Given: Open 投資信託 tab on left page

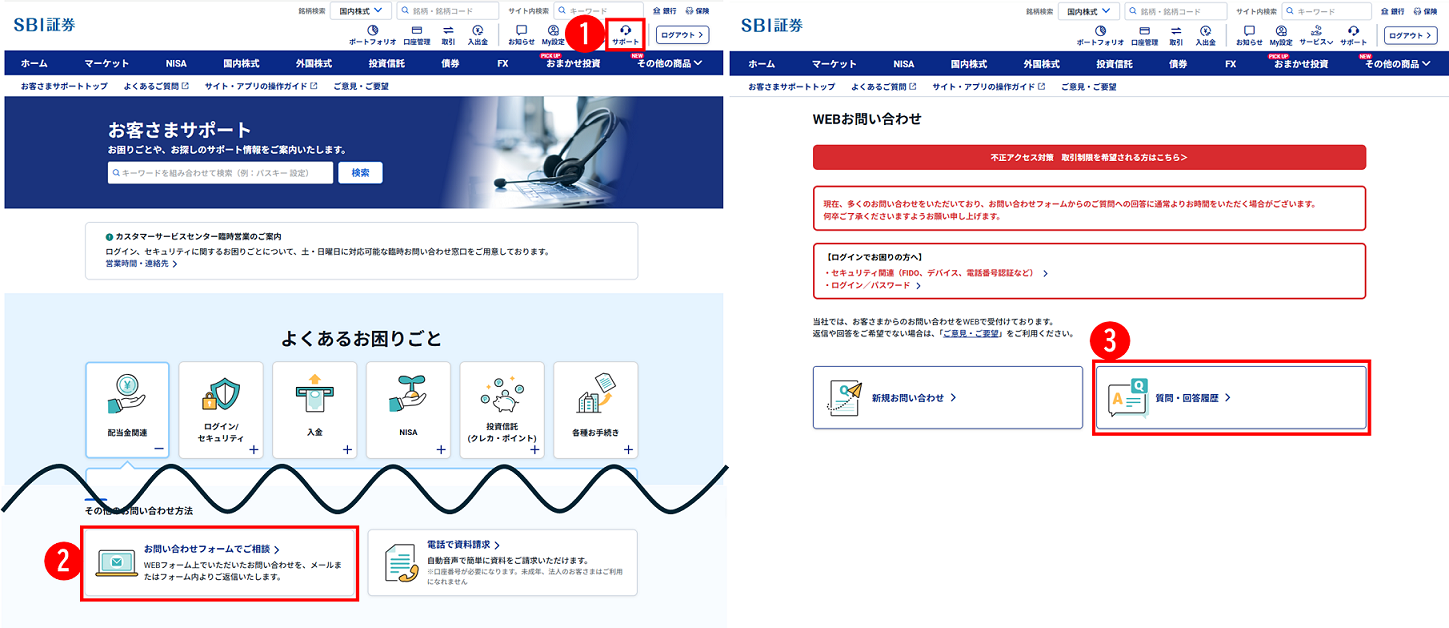Looking at the screenshot, I should 386,63.
